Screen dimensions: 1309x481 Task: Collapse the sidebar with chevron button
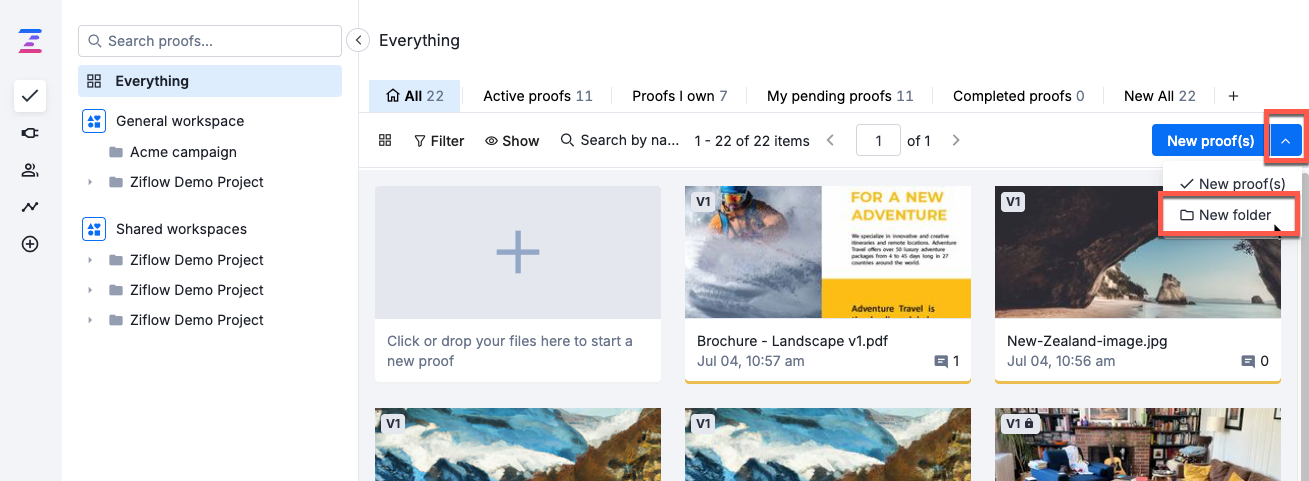358,40
